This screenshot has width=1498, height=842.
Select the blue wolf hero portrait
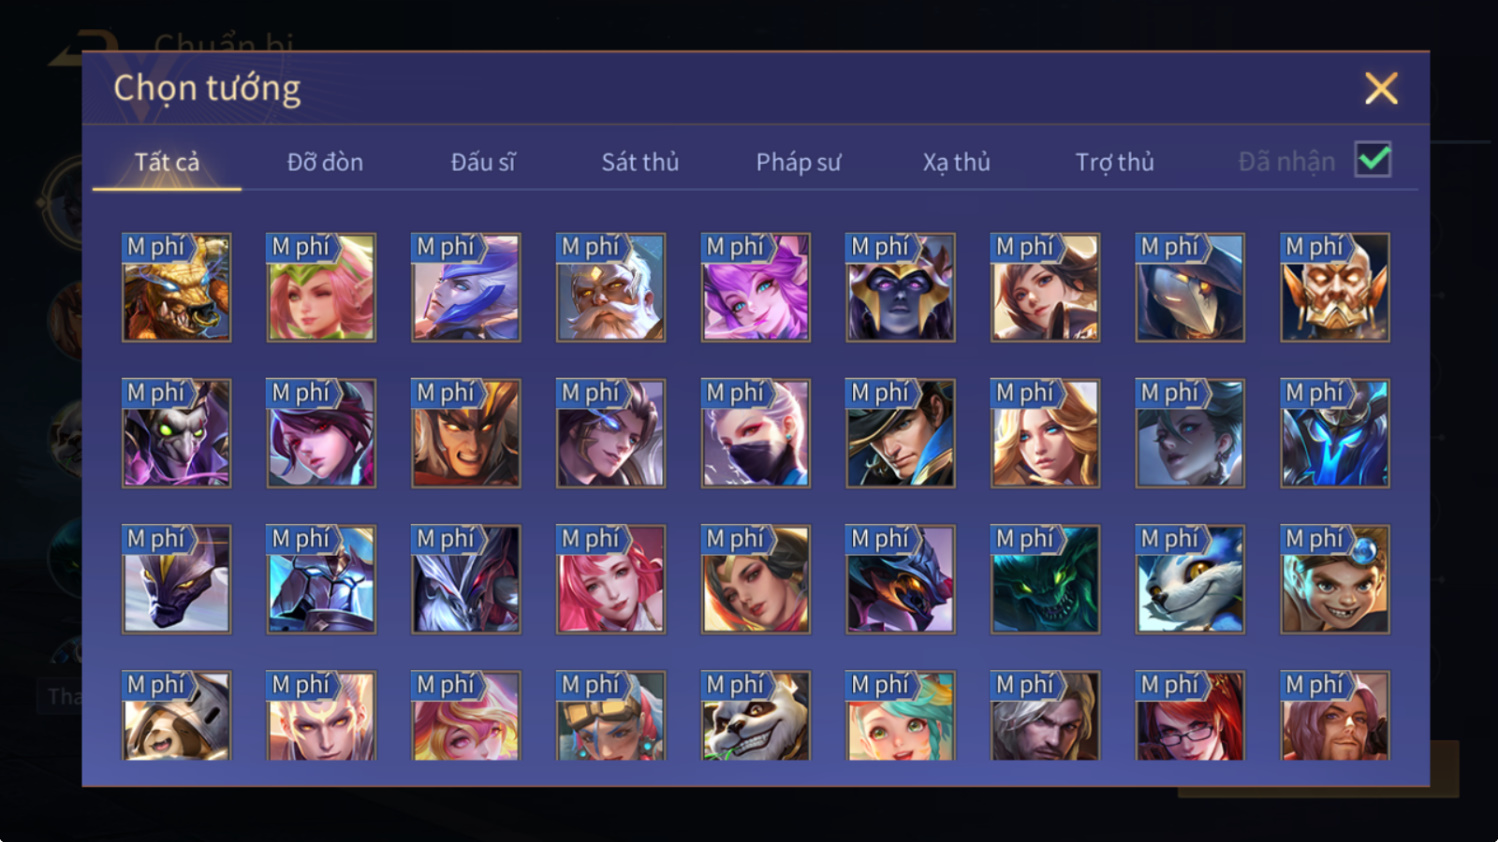(x=1190, y=579)
